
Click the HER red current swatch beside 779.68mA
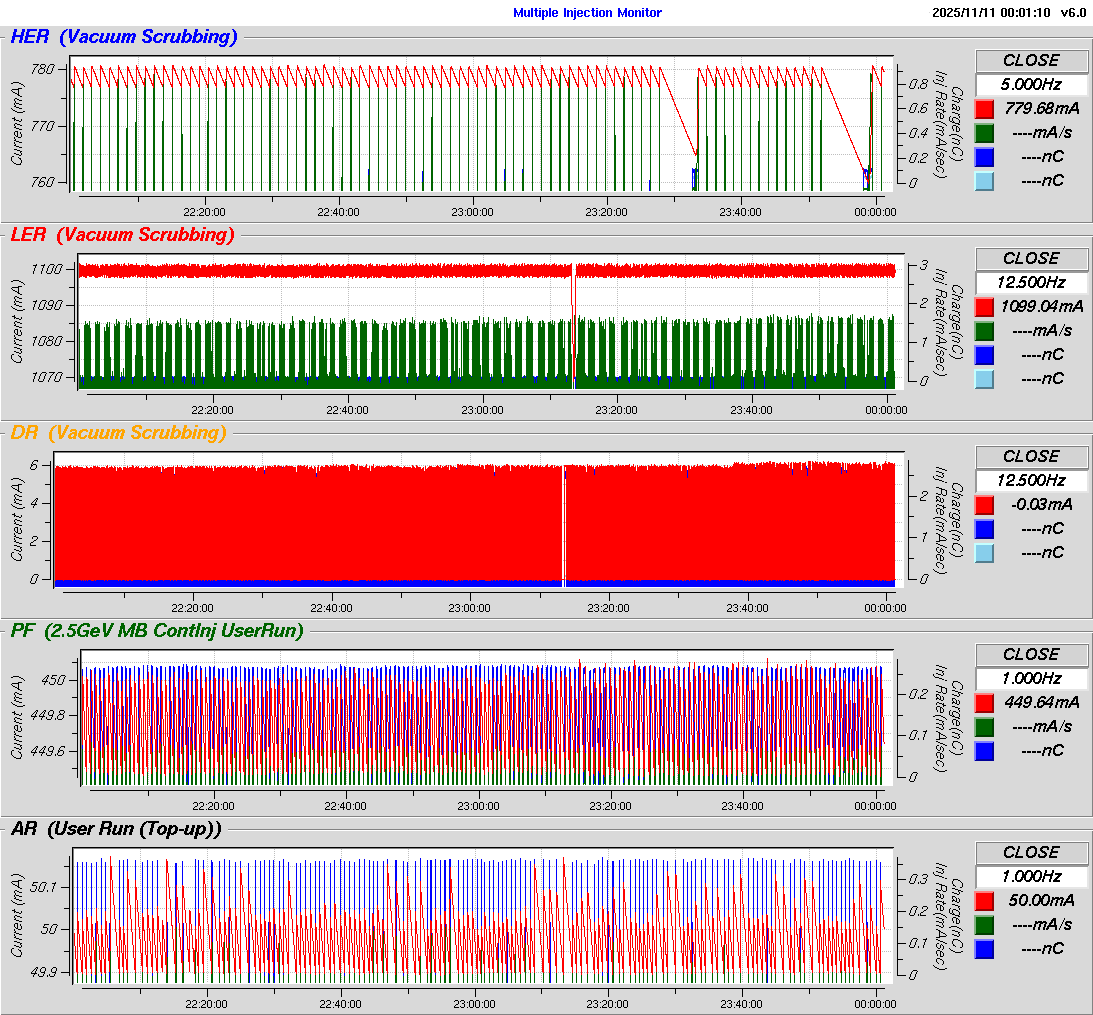[984, 109]
